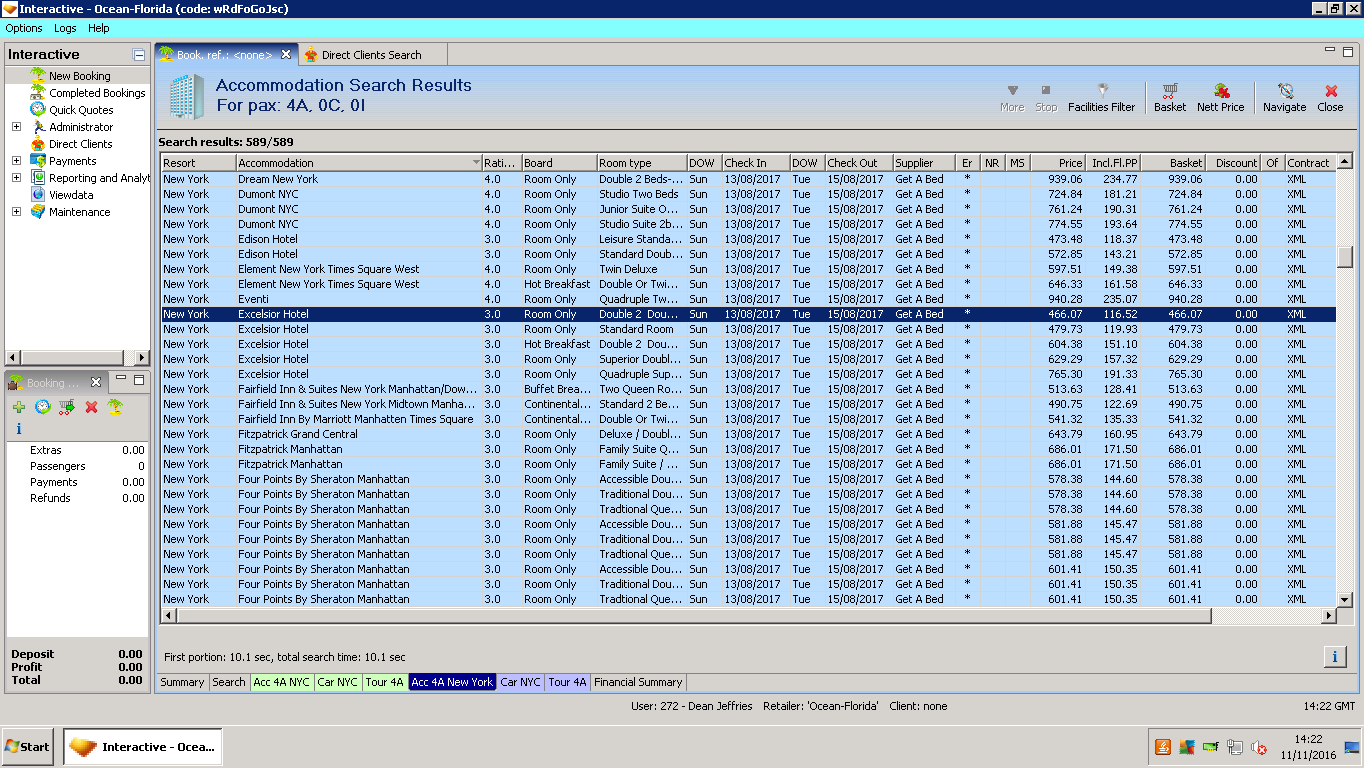Image resolution: width=1364 pixels, height=768 pixels.
Task: Select the Eventi hotel result row
Action: coord(253,299)
